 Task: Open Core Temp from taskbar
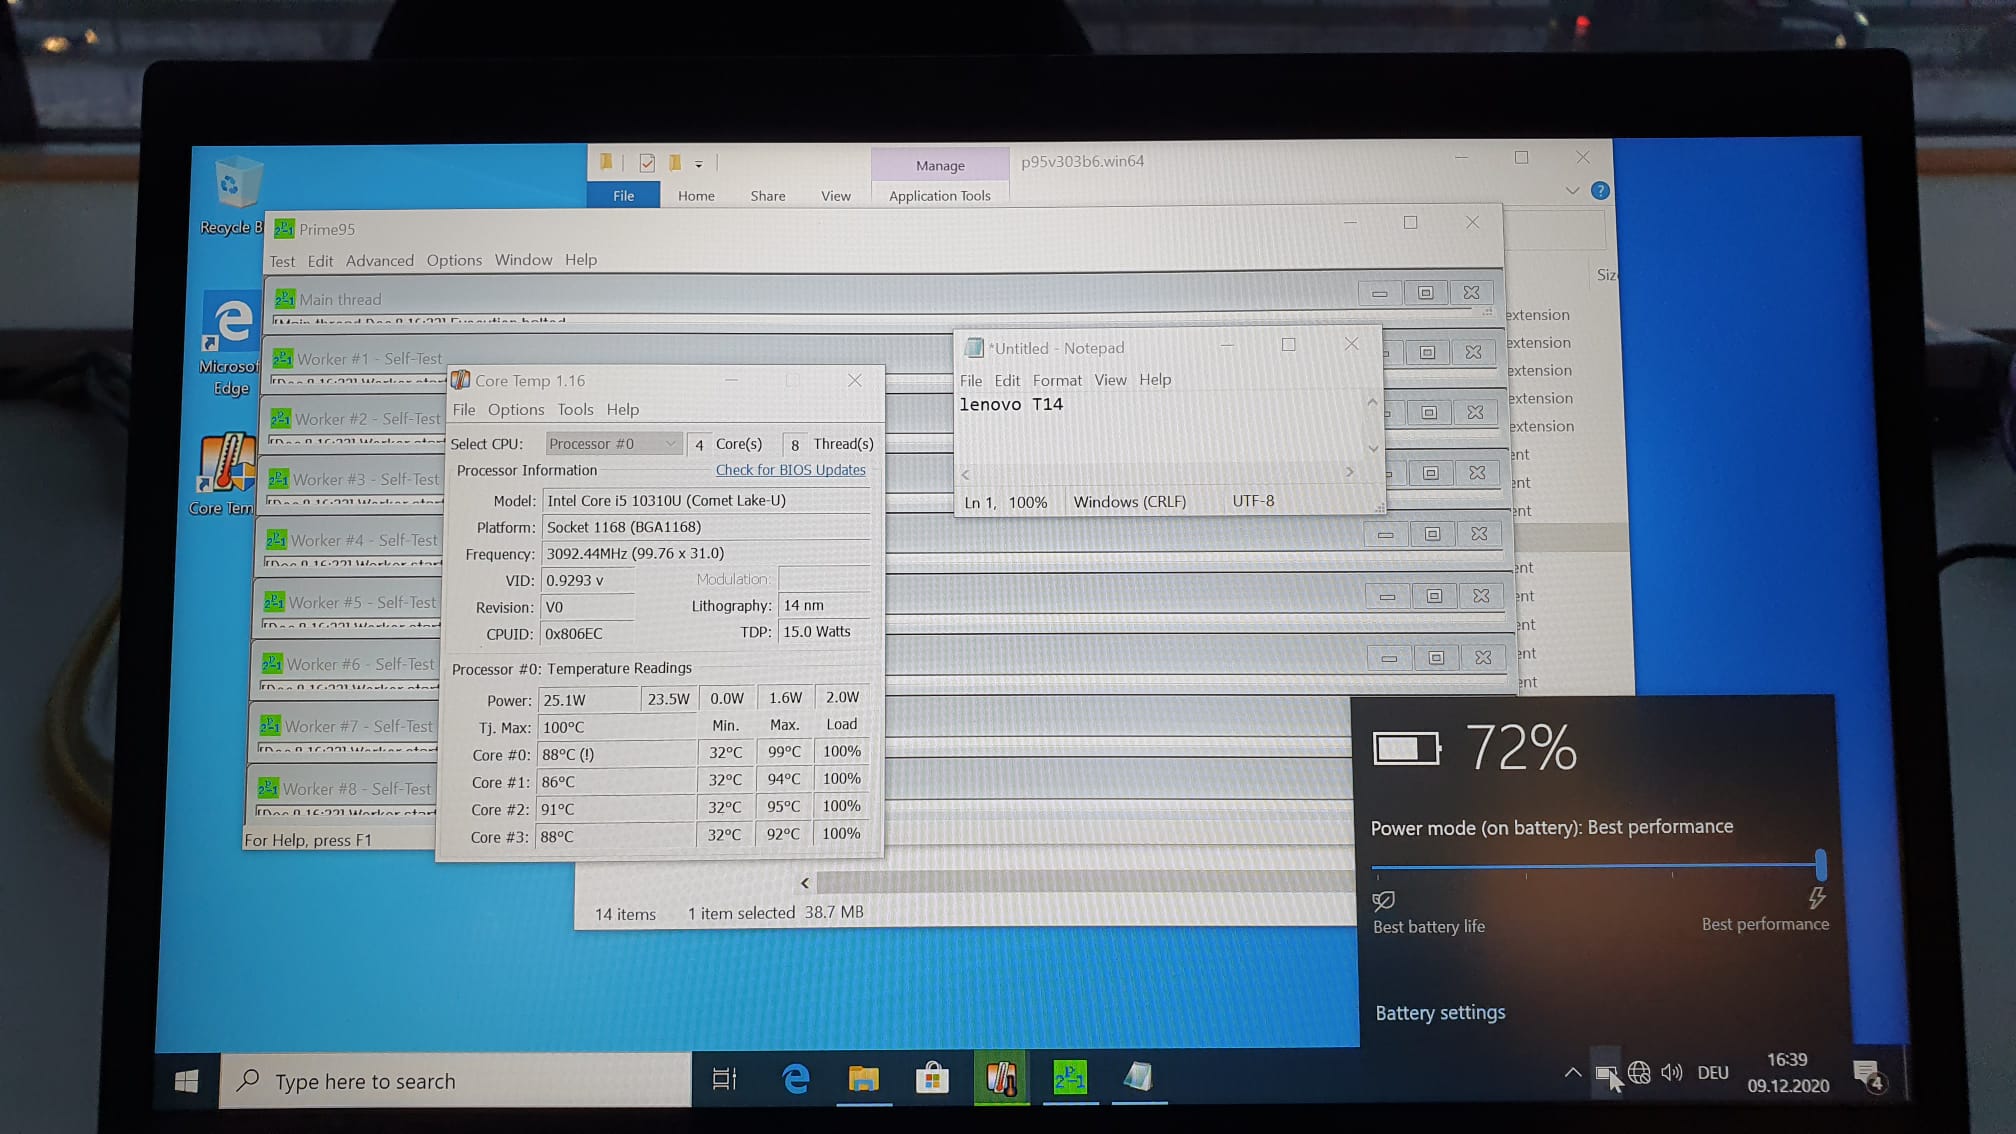coord(1001,1078)
